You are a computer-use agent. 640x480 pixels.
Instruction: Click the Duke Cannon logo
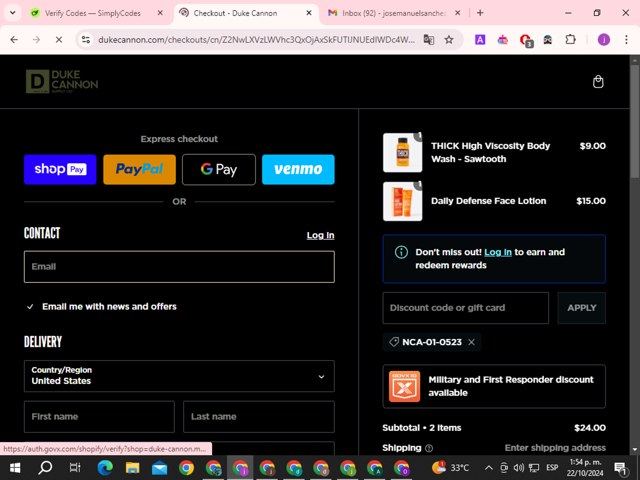(62, 81)
